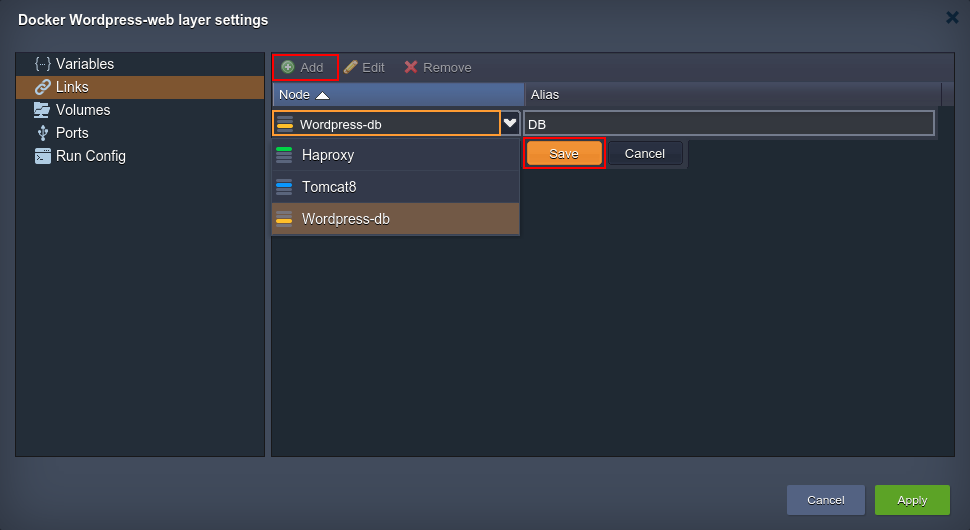Click the Node sort ascending arrow
The height and width of the screenshot is (530, 970).
[x=322, y=95]
